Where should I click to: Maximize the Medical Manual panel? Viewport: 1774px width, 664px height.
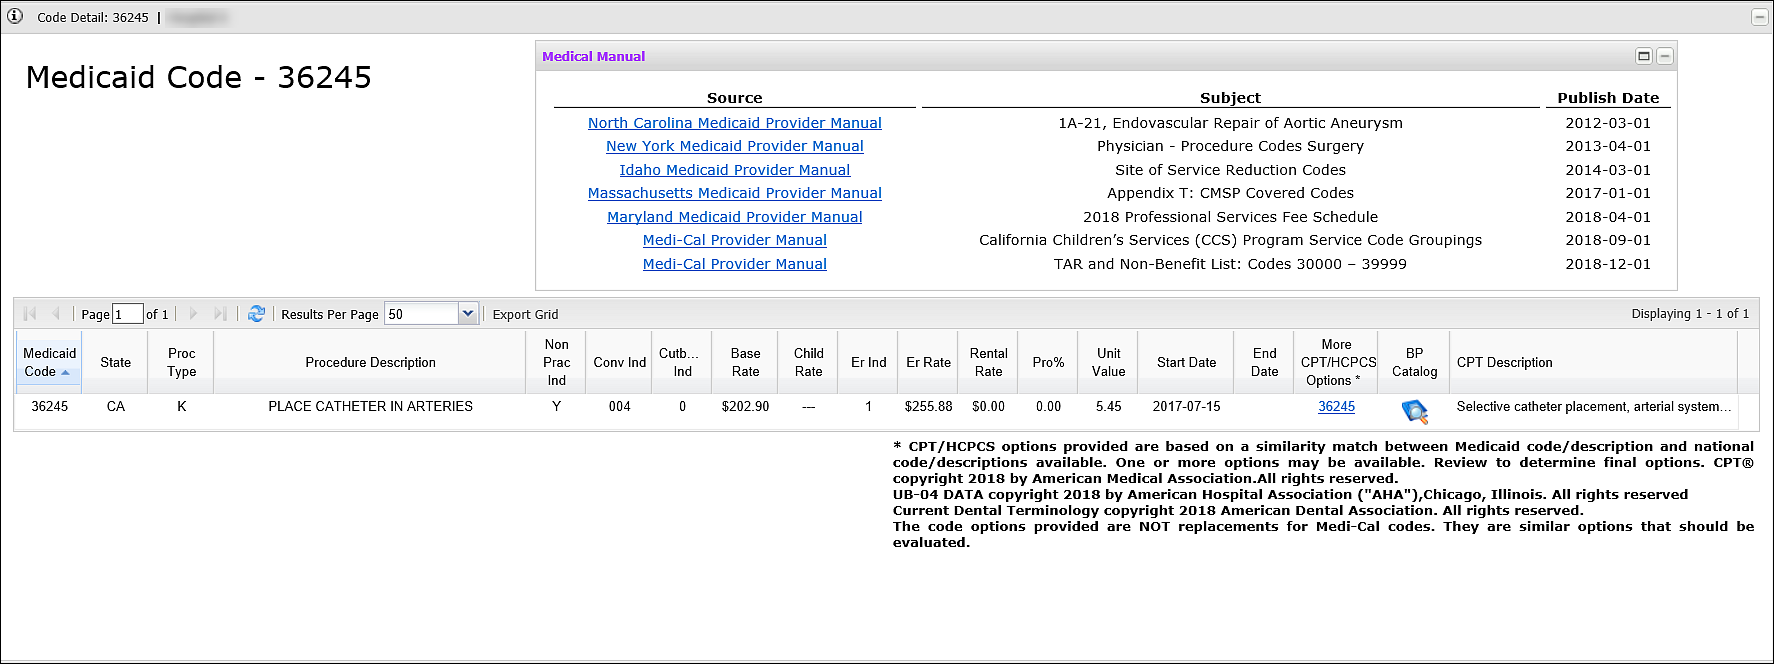[1643, 56]
